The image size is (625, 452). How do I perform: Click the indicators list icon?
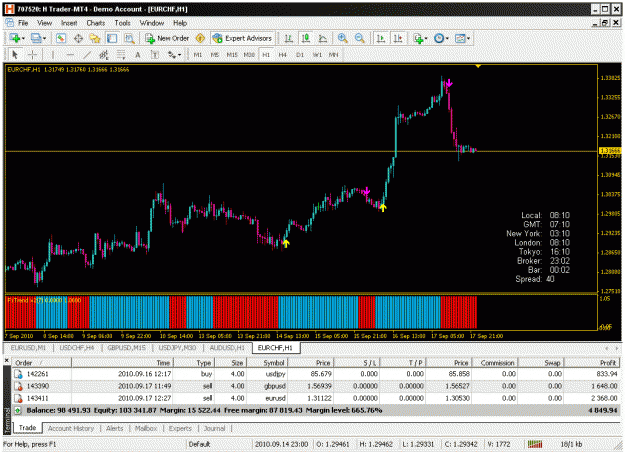pyautogui.click(x=418, y=38)
